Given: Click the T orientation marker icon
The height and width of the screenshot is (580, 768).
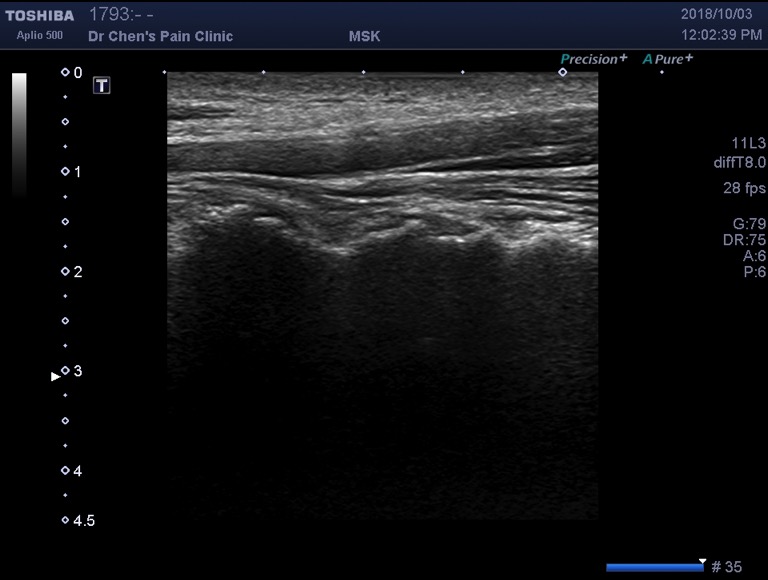Looking at the screenshot, I should [101, 85].
